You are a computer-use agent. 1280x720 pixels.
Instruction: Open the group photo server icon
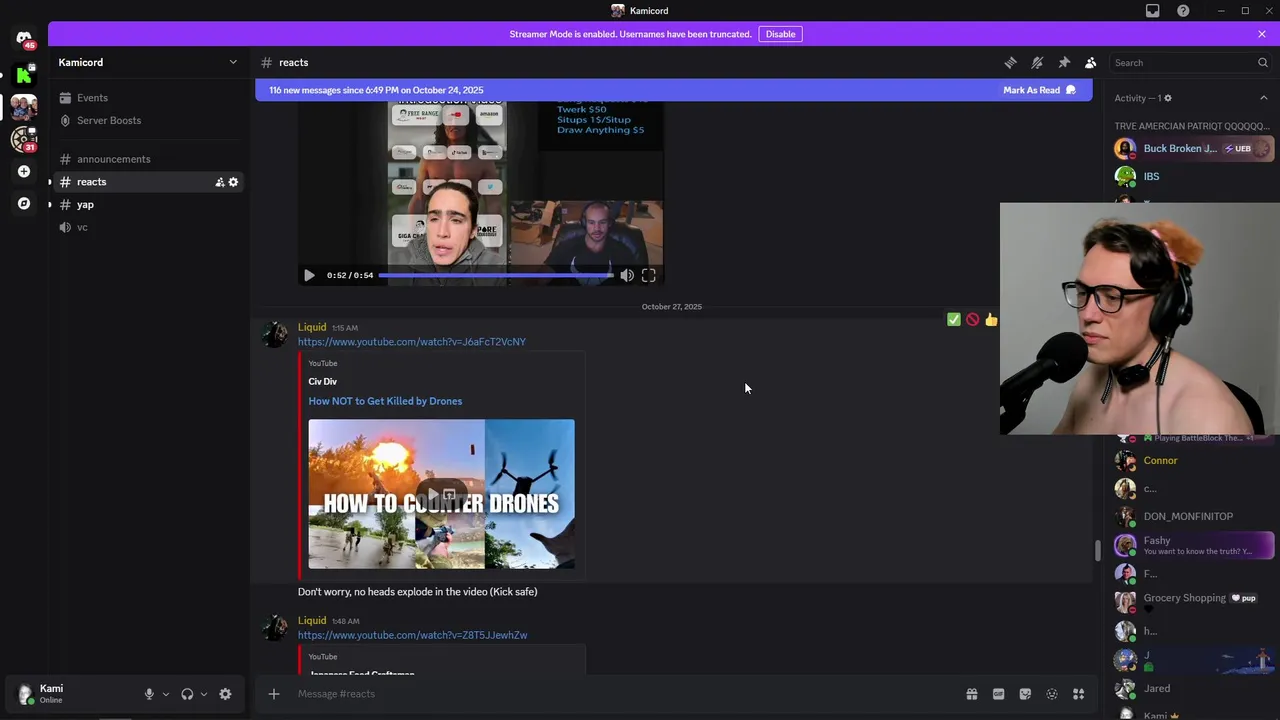tap(24, 106)
